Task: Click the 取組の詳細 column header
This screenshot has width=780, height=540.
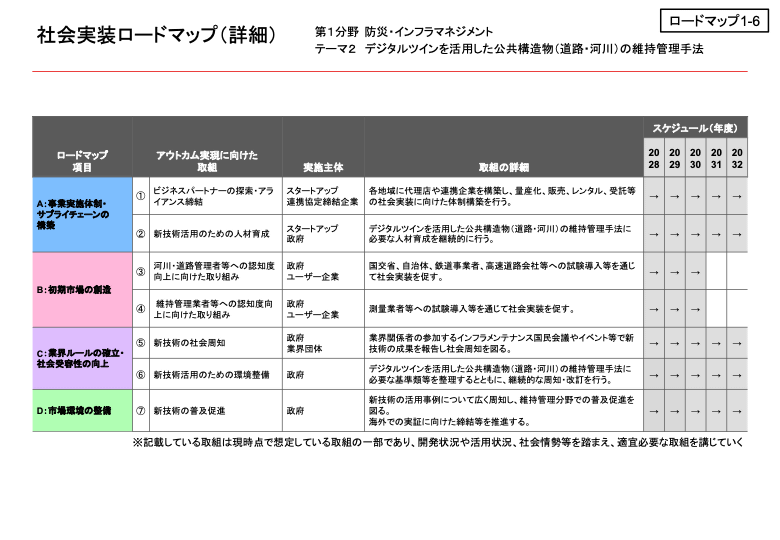Action: pos(503,167)
